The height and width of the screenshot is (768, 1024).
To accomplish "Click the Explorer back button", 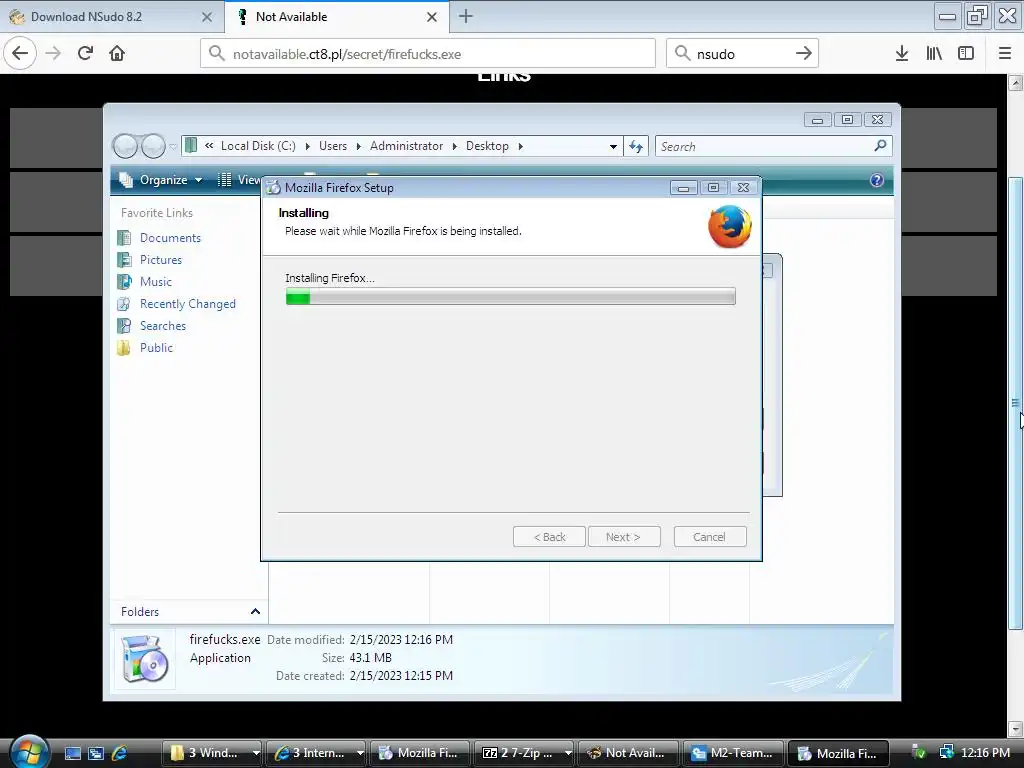I will [125, 146].
